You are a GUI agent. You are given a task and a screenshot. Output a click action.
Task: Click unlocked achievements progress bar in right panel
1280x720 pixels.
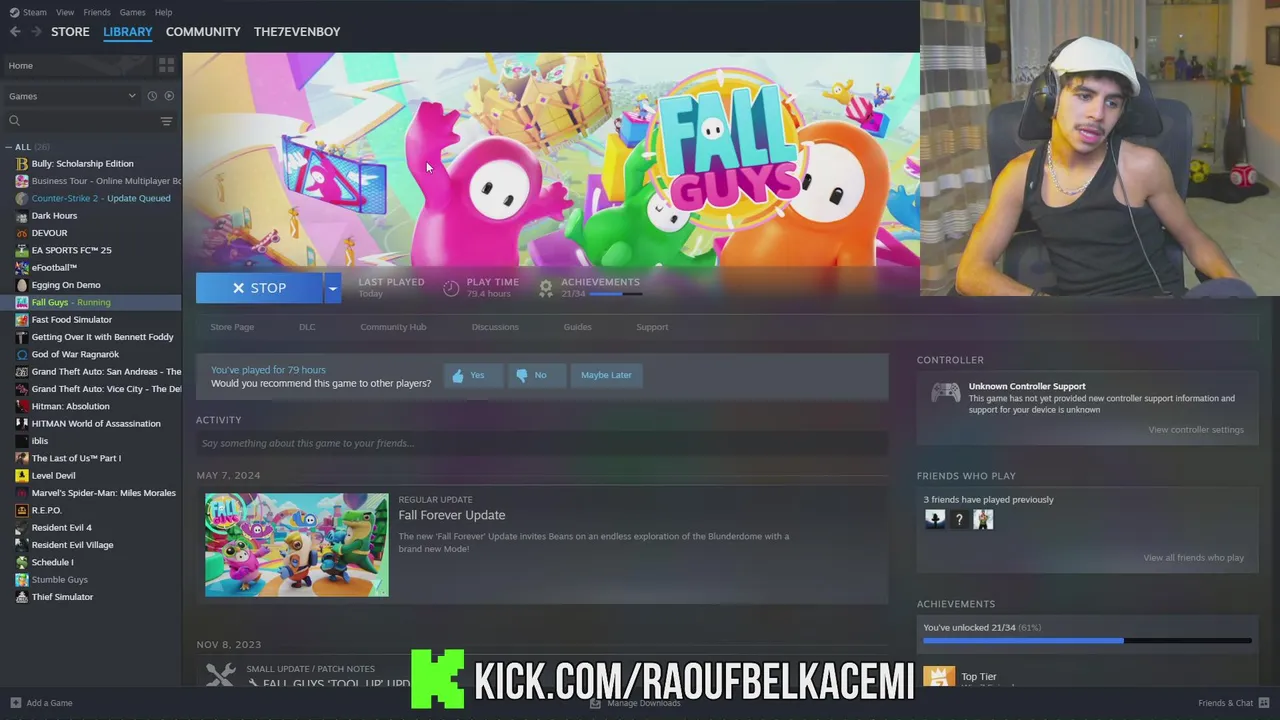coord(1087,641)
